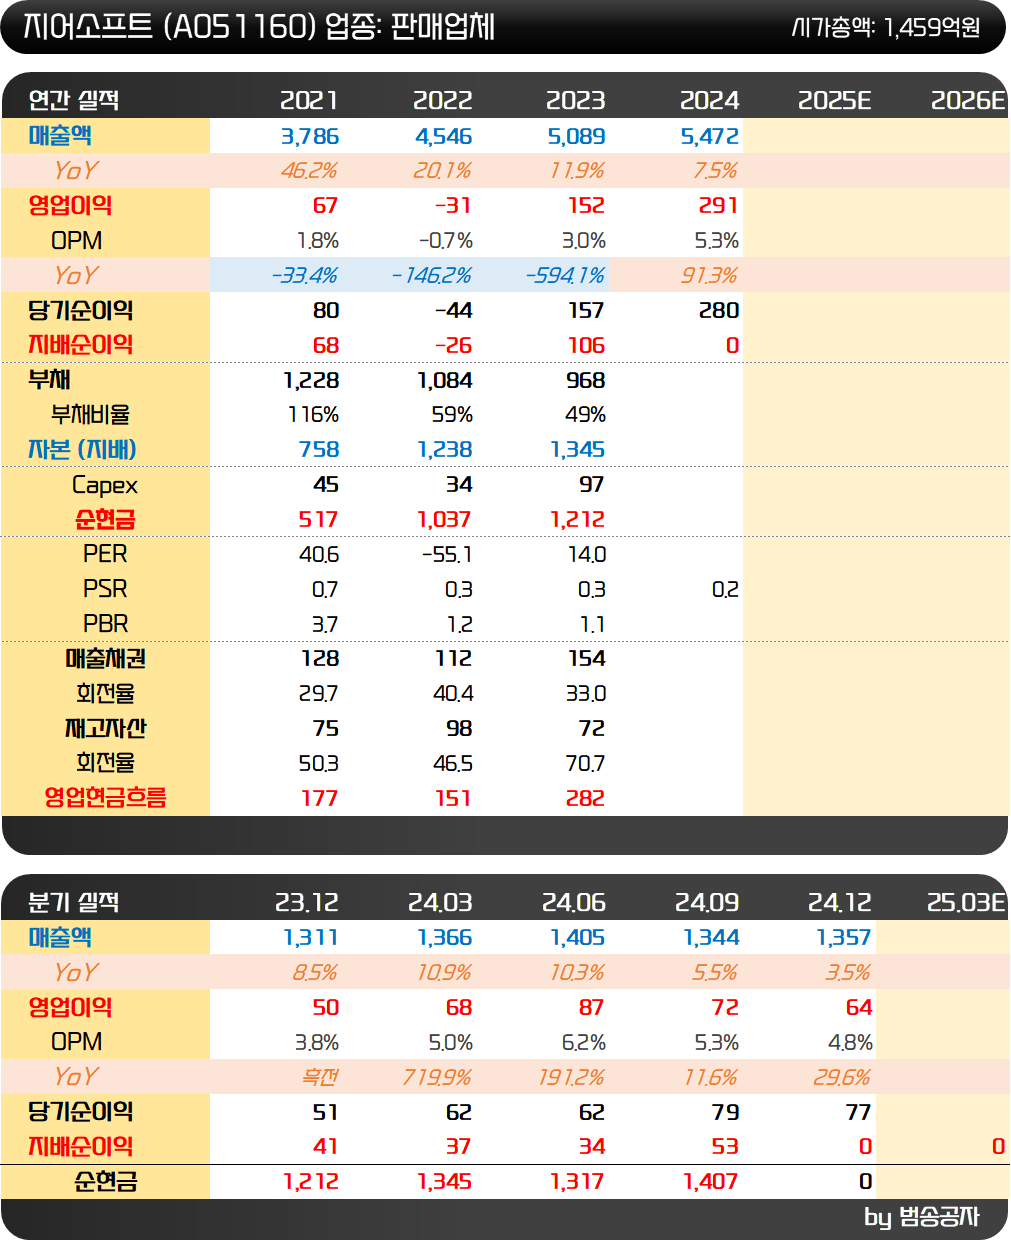Click the 2023 debt value '968'
This screenshot has width=1011, height=1240.
point(586,381)
